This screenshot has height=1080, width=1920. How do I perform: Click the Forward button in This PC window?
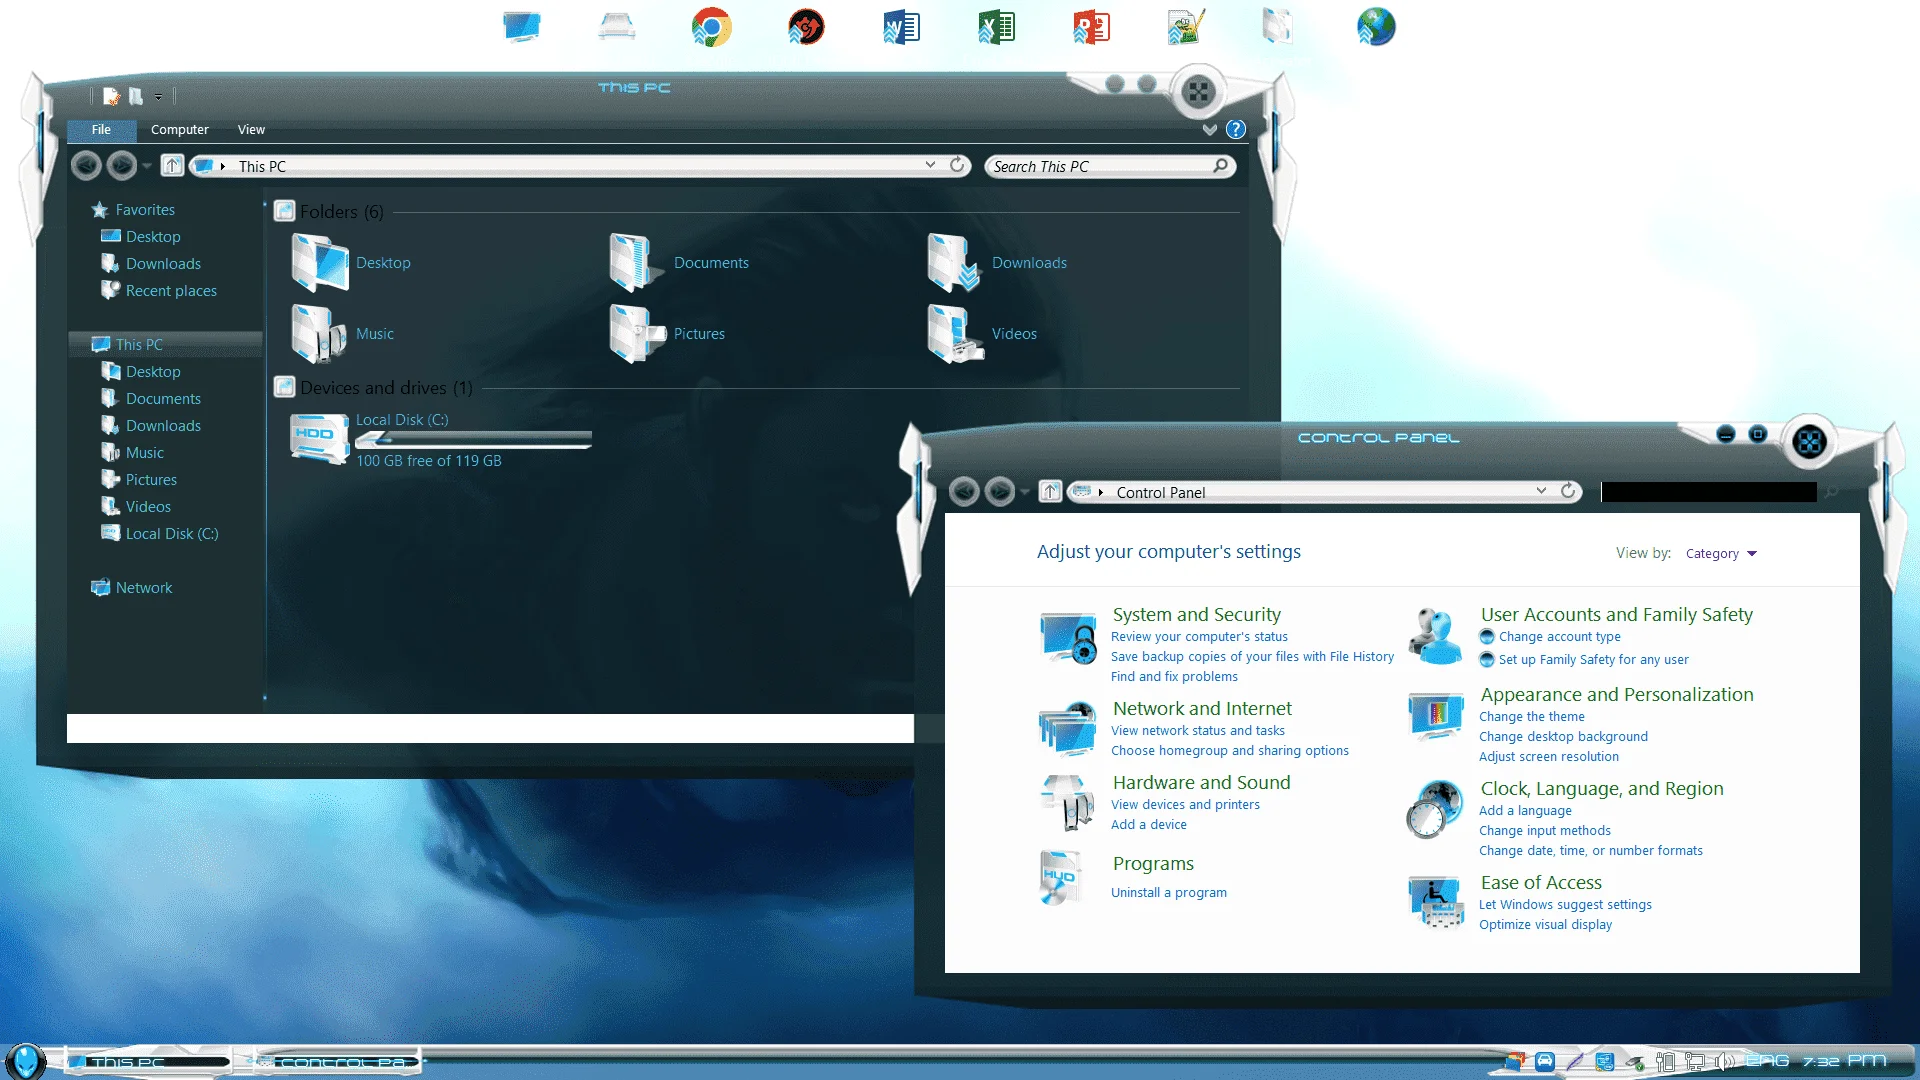click(x=121, y=165)
